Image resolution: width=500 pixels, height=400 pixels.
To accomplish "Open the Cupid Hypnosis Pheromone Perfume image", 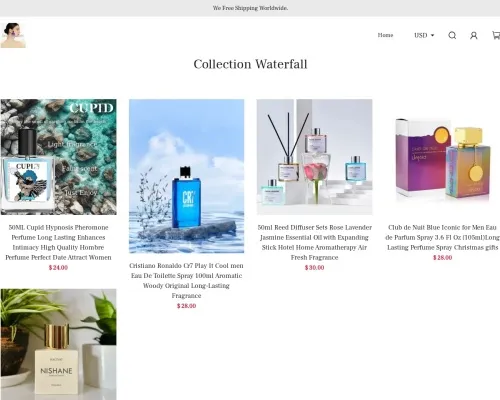I will 59,157.
